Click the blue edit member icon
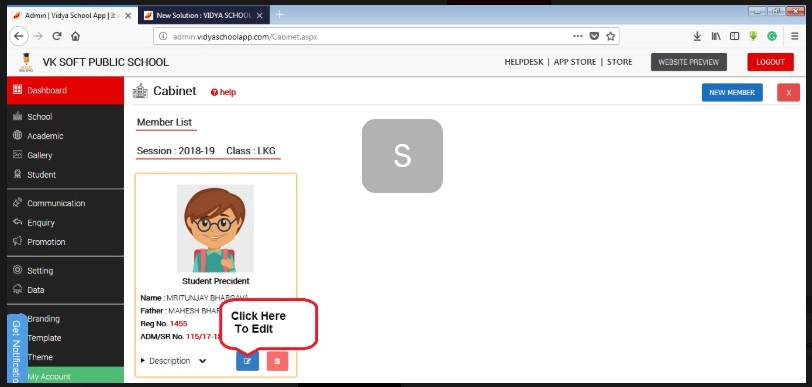The image size is (812, 387). [x=247, y=361]
